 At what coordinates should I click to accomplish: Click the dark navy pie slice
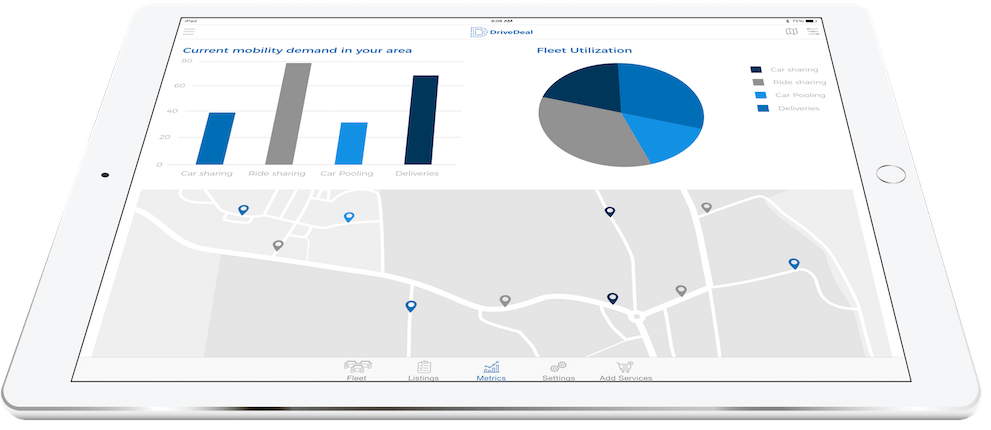click(588, 85)
